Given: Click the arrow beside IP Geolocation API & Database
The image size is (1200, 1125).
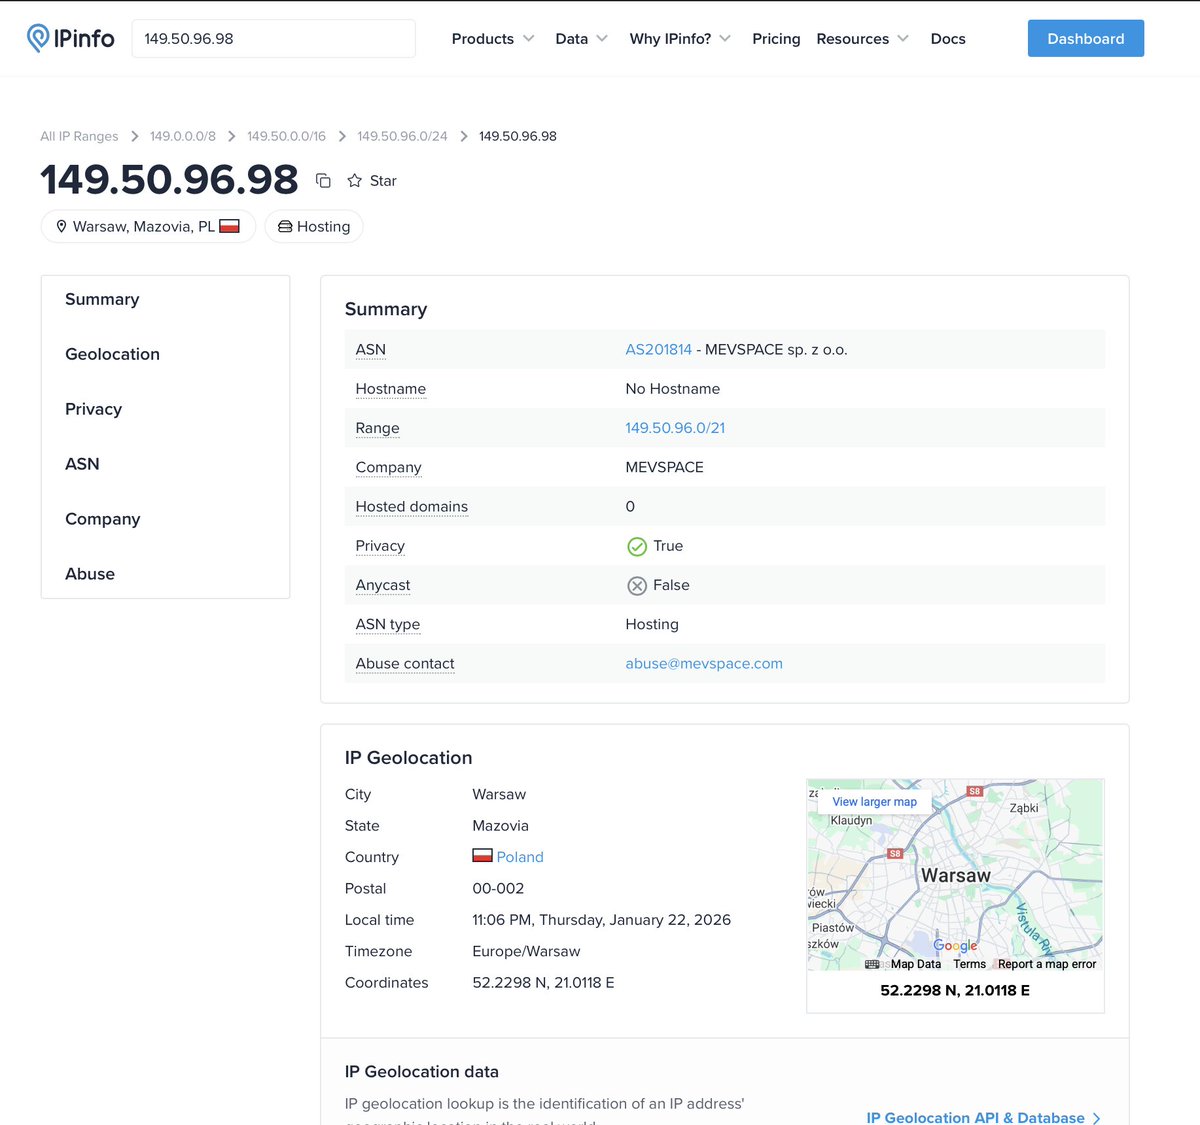Looking at the screenshot, I should tap(1096, 1118).
